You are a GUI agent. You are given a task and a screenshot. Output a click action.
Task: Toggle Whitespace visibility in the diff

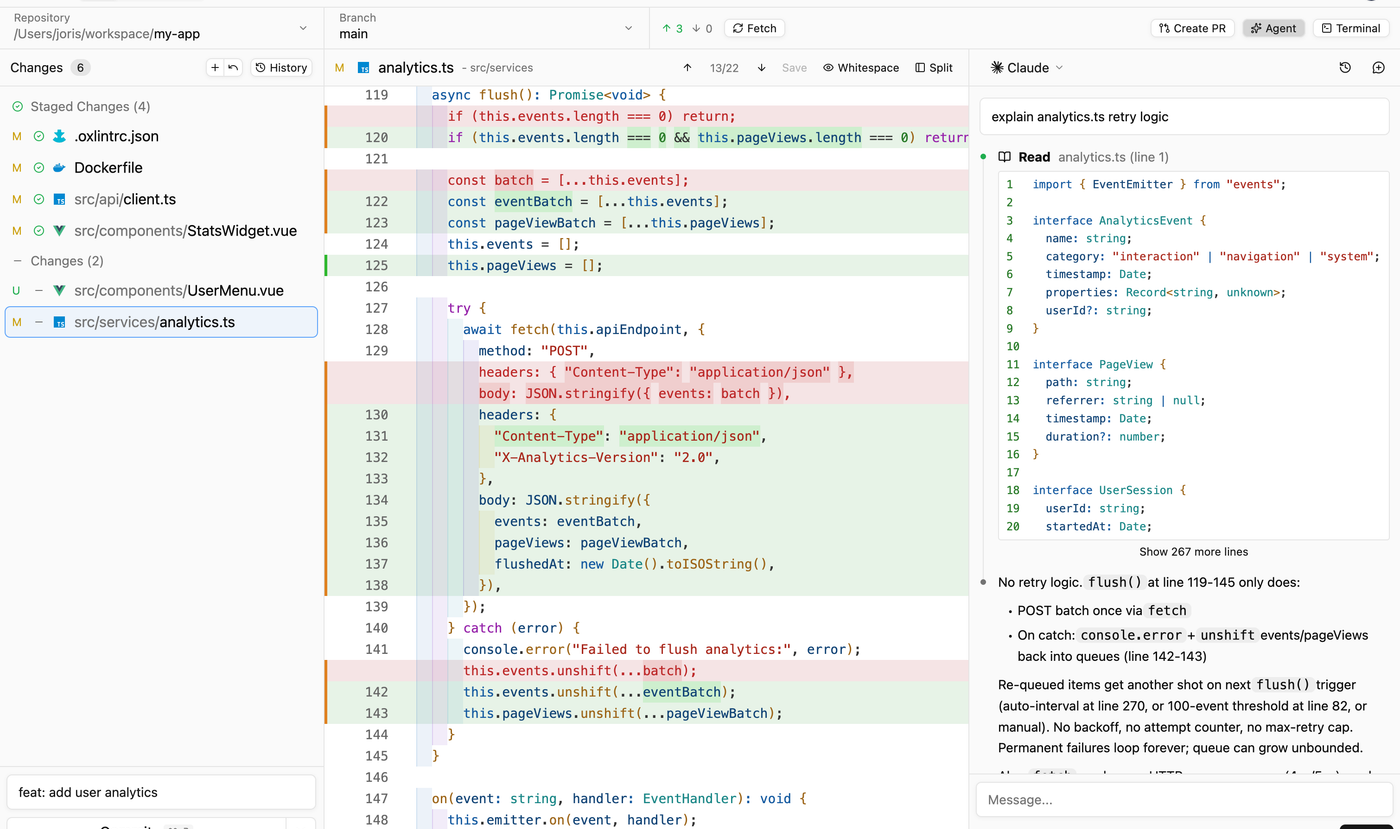coord(861,68)
